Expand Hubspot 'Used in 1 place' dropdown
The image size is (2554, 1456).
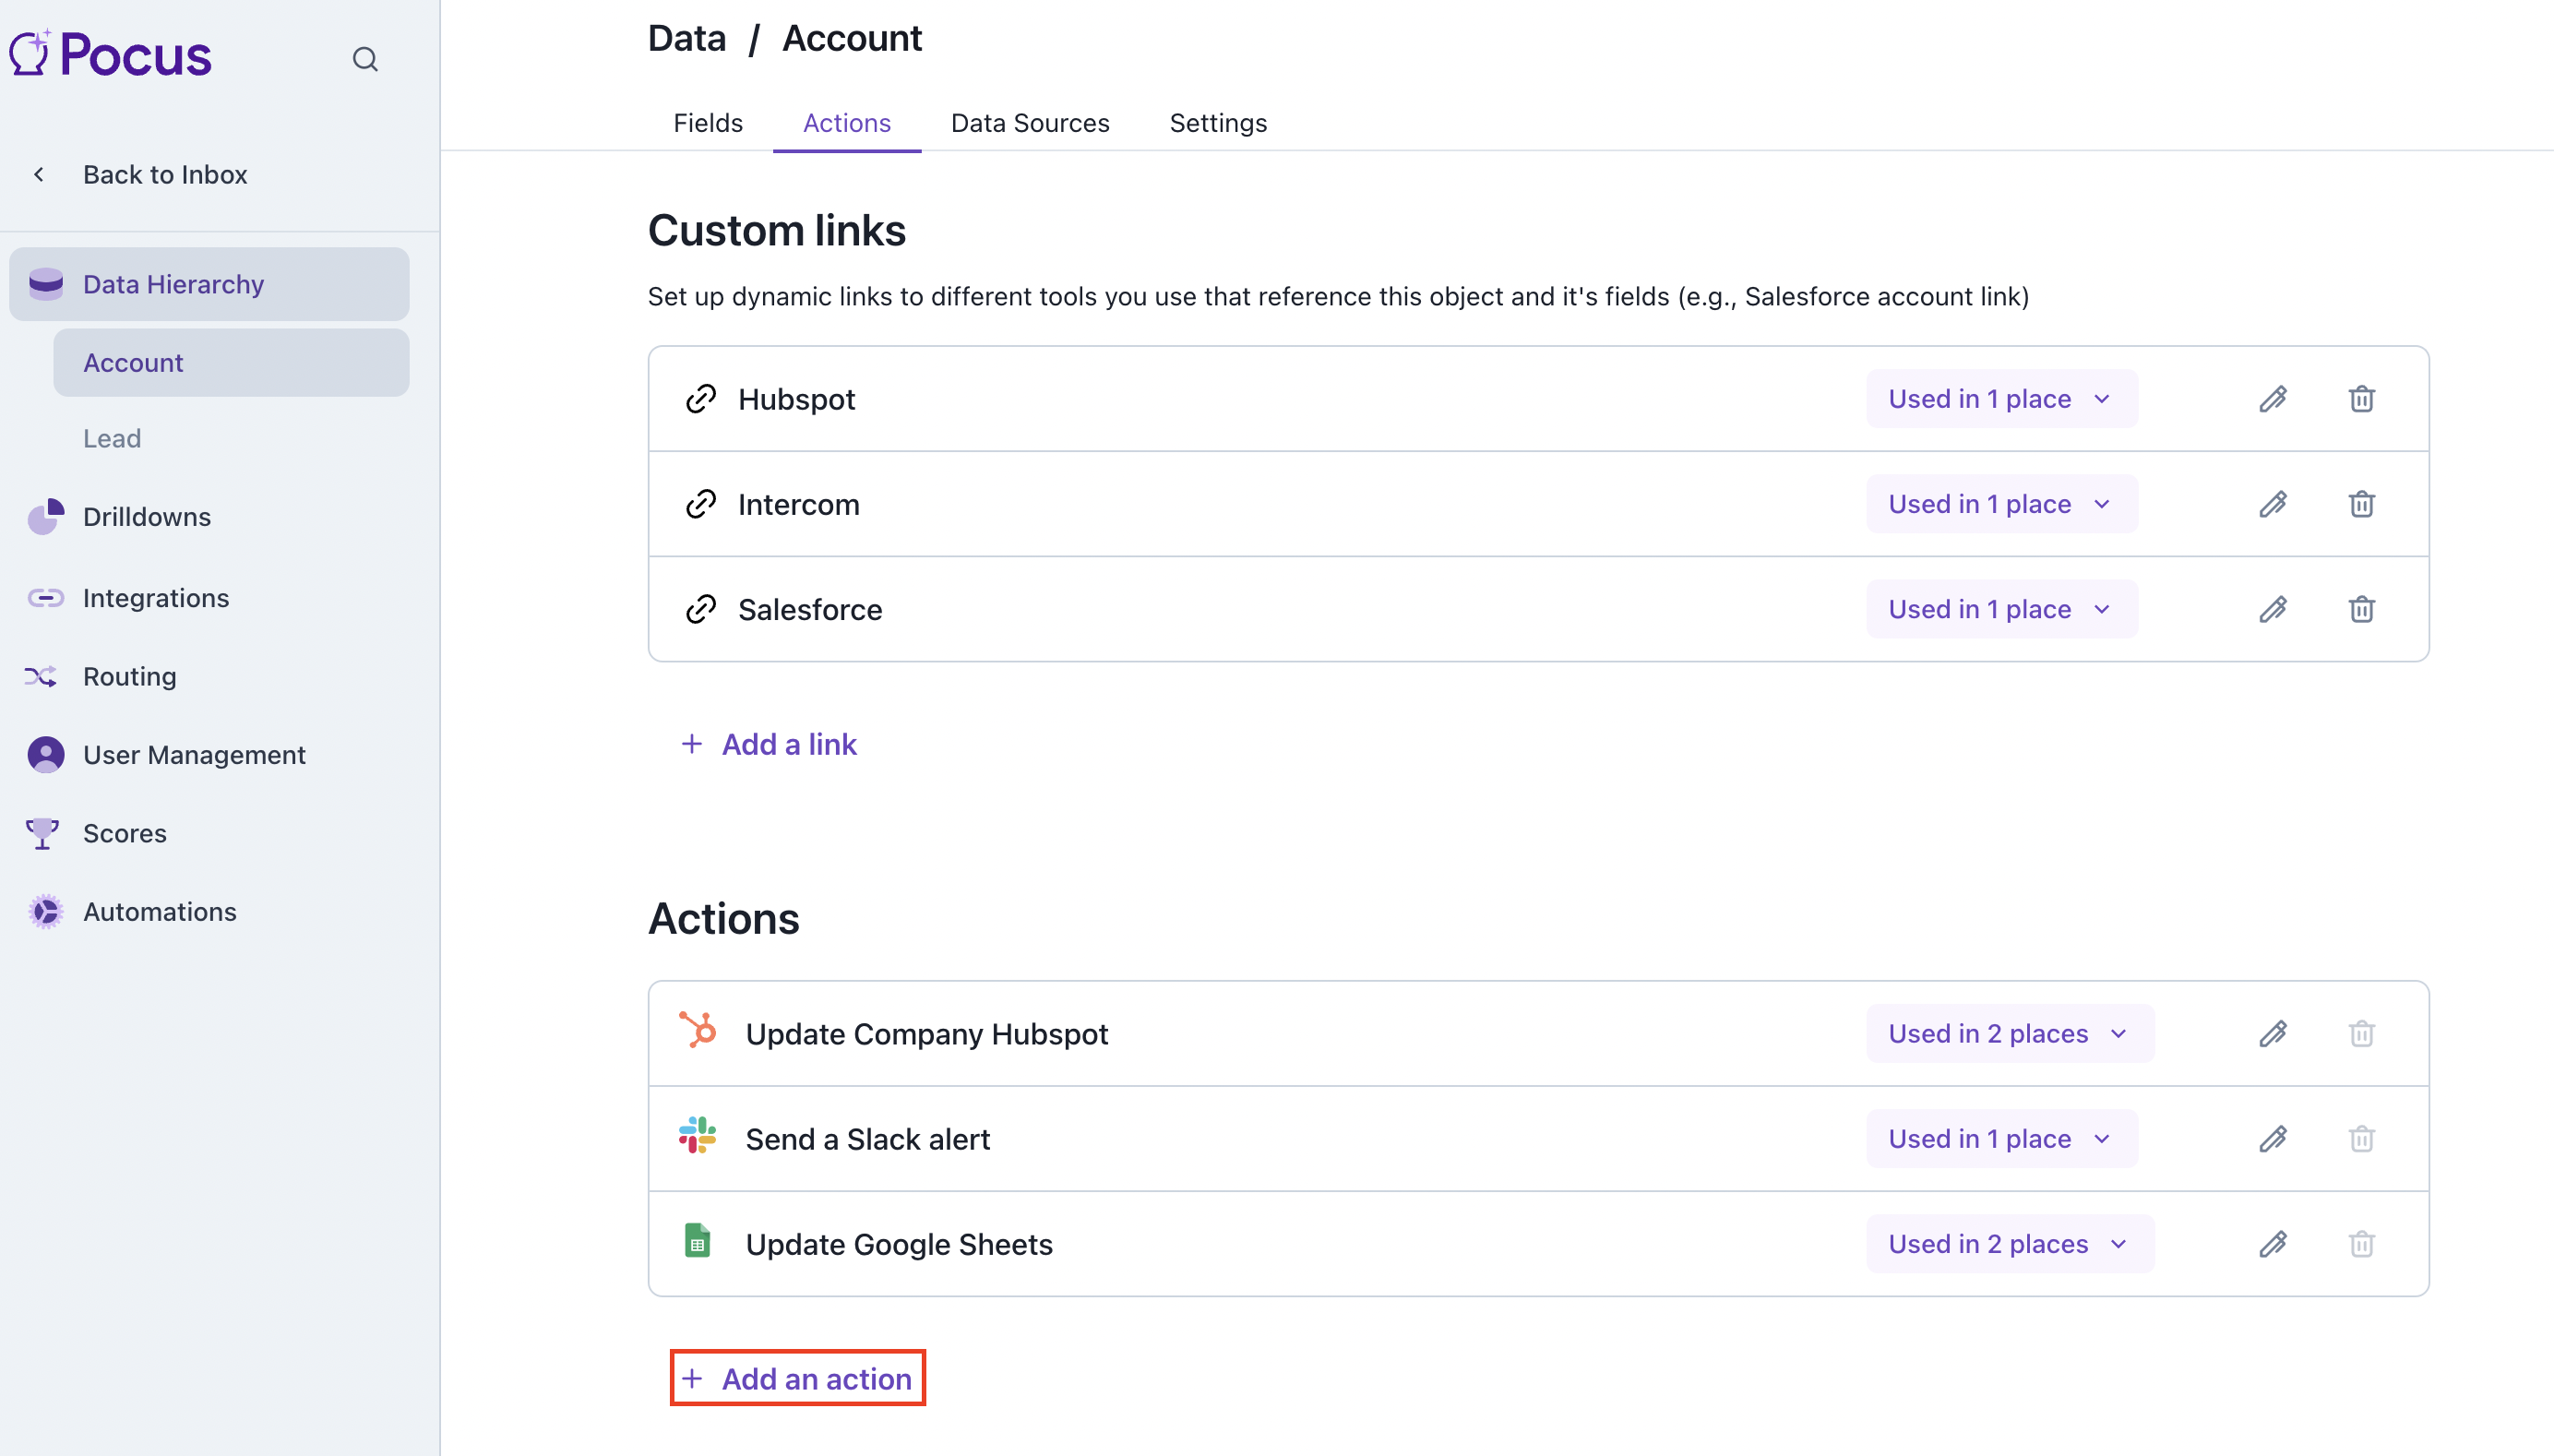2000,399
